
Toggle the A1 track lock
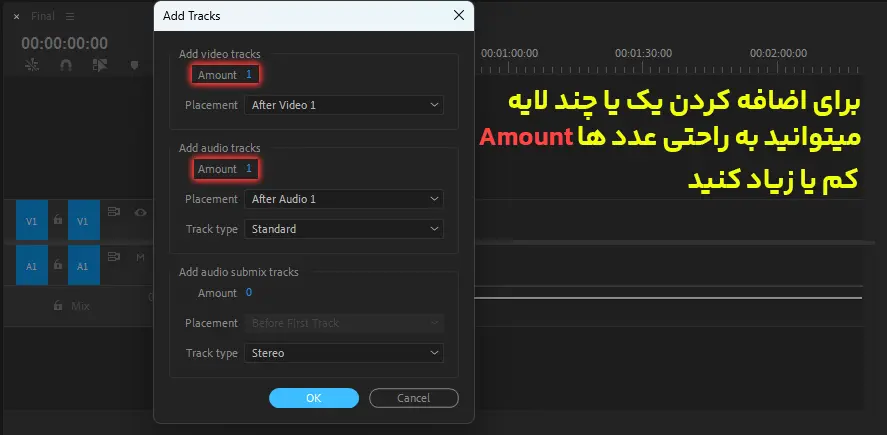58,264
